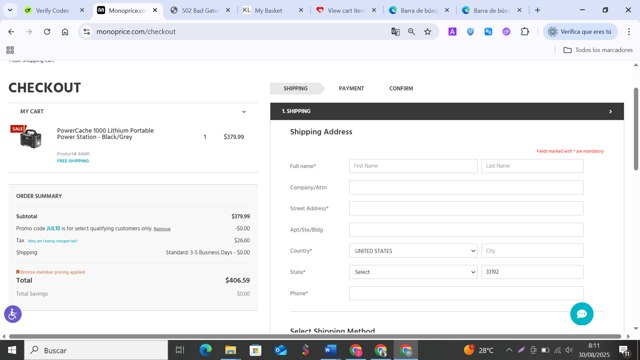
Task: Open the shield extension icon
Action: [x=470, y=31]
